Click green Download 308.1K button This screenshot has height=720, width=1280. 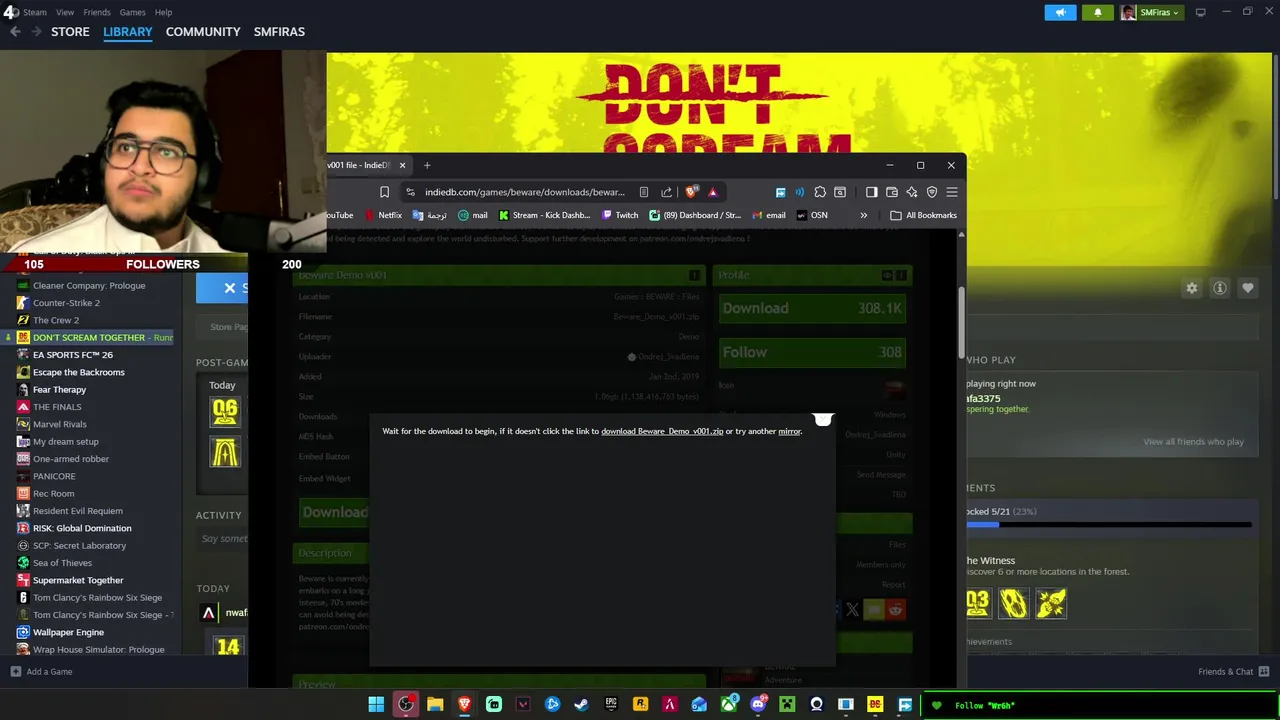coord(812,308)
